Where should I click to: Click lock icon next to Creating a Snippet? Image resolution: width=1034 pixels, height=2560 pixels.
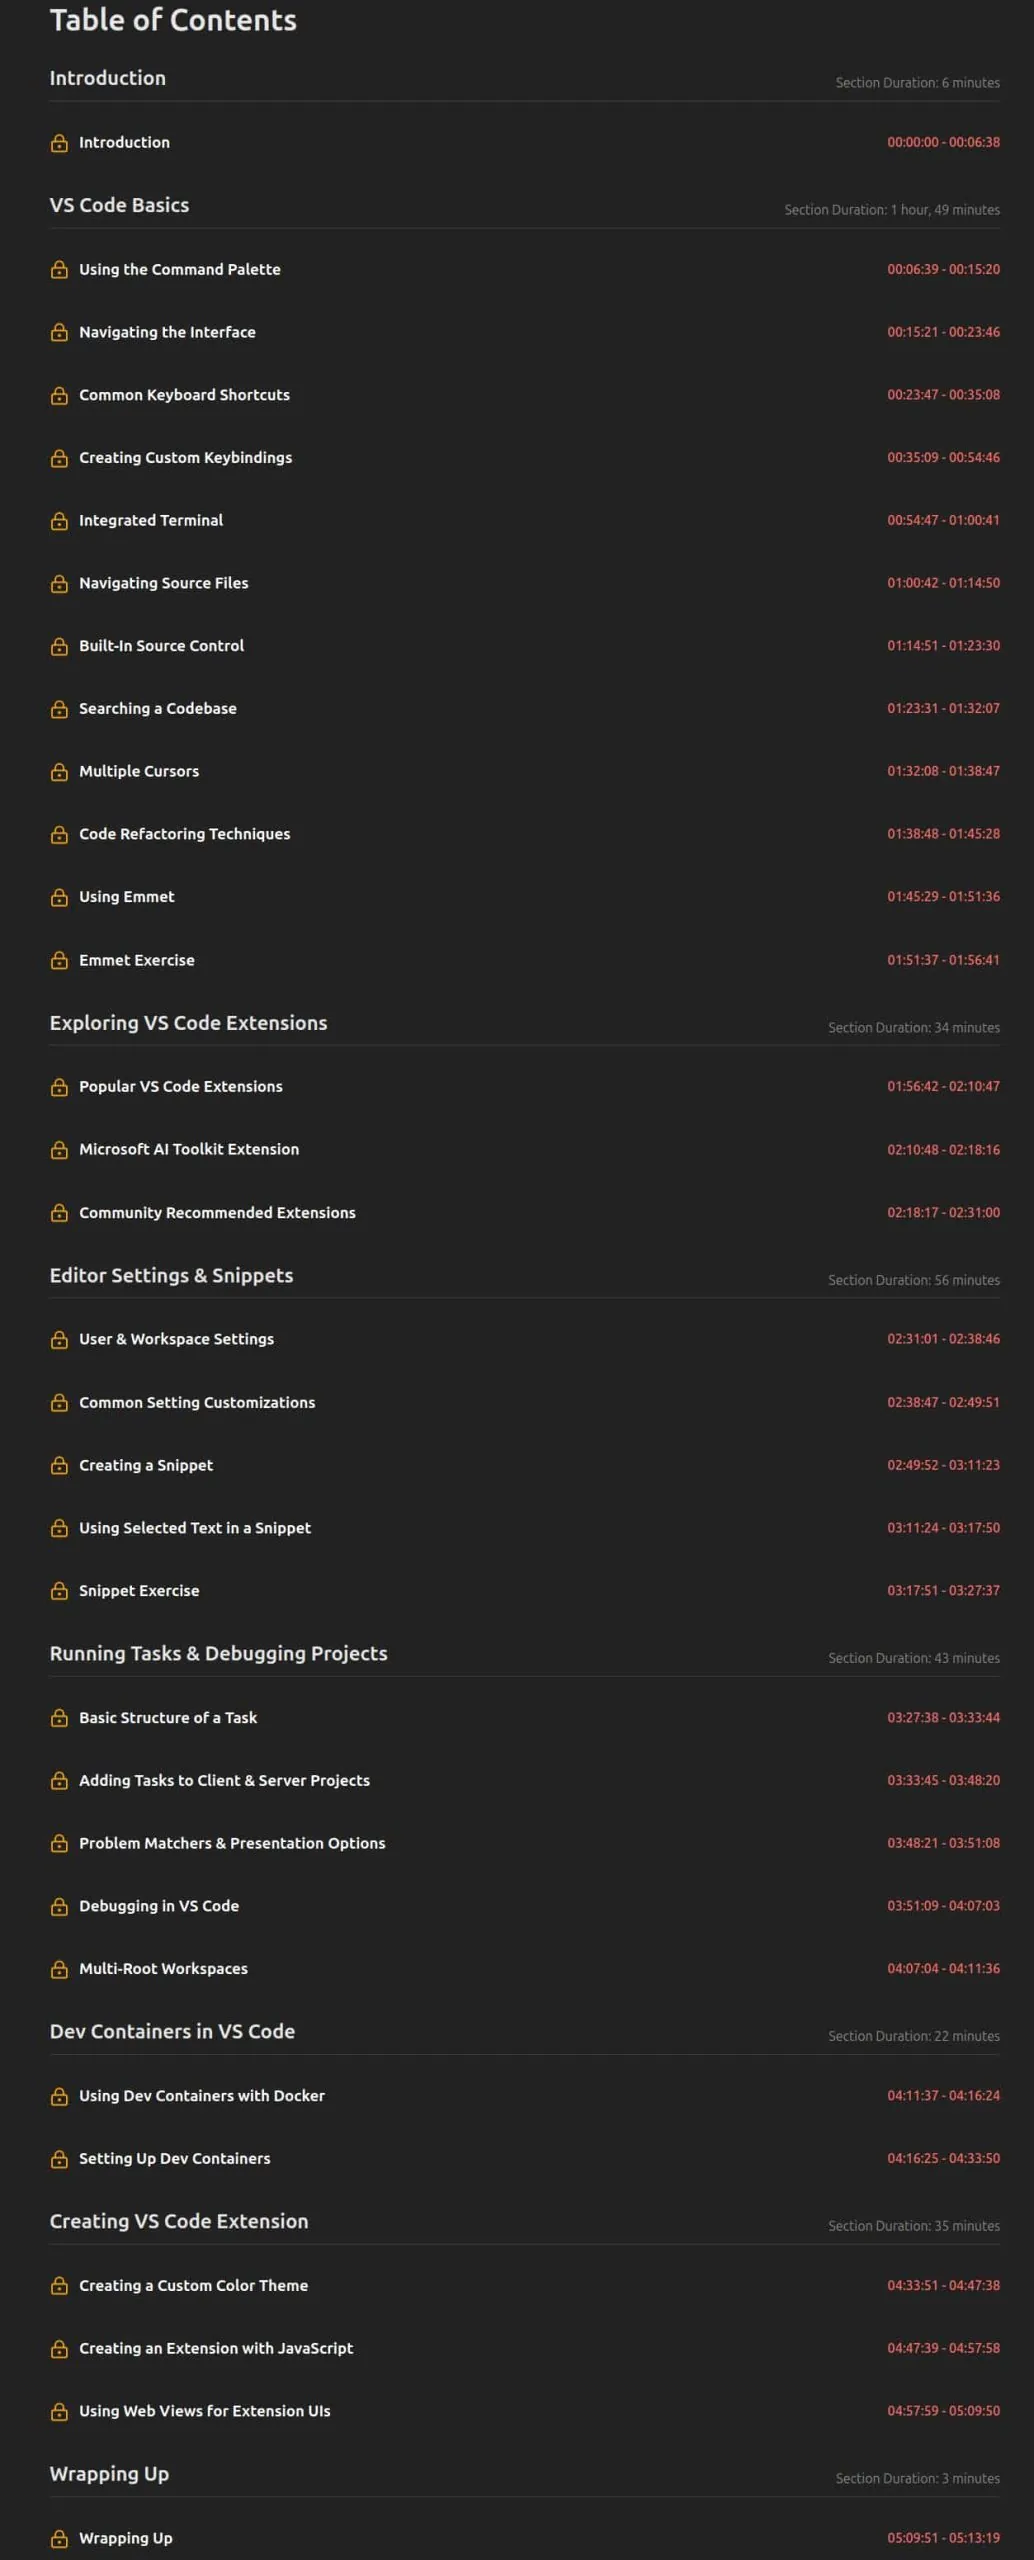point(59,1466)
